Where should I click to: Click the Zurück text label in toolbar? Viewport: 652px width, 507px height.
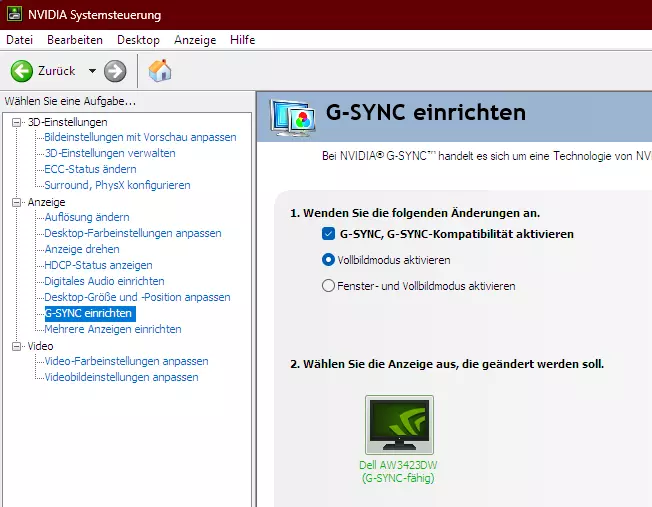[x=57, y=71]
